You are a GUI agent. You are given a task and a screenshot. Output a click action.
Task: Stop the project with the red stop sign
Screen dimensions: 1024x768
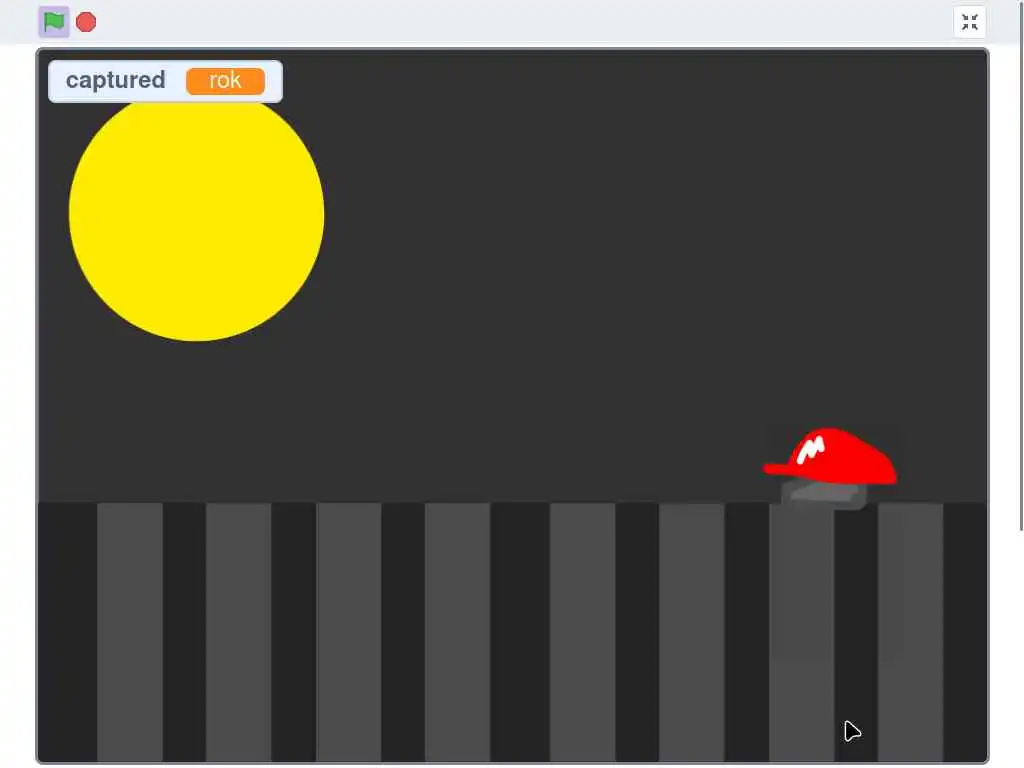tap(86, 22)
